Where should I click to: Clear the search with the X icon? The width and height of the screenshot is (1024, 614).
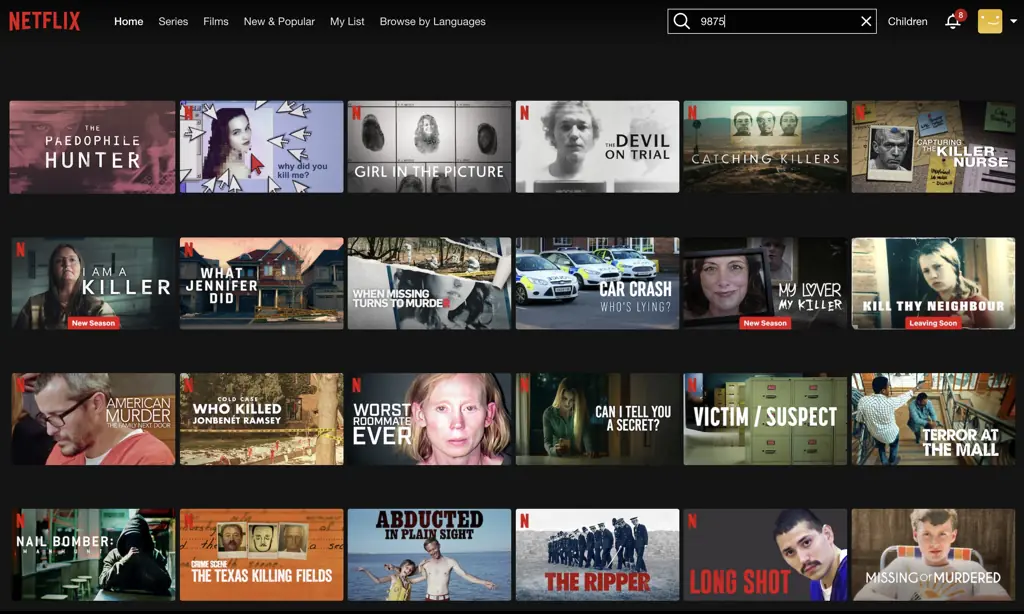point(866,20)
